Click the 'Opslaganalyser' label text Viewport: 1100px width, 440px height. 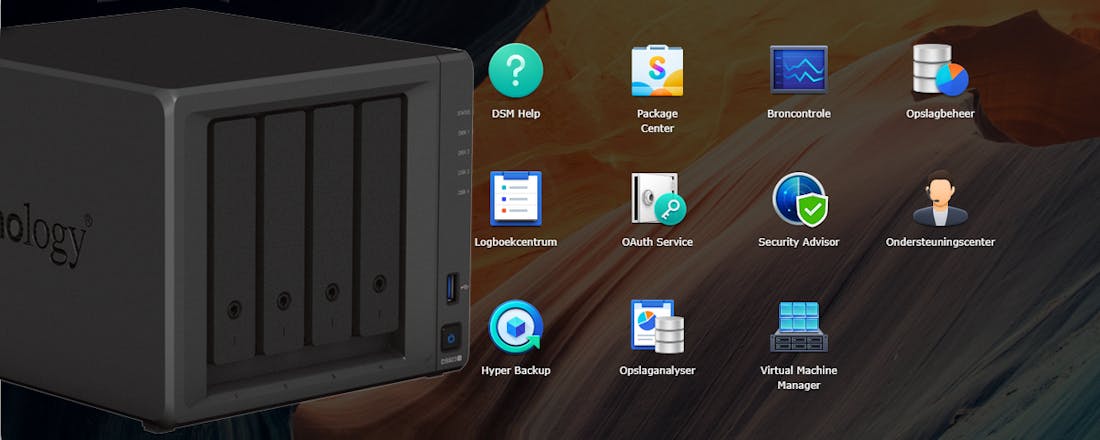tap(657, 371)
